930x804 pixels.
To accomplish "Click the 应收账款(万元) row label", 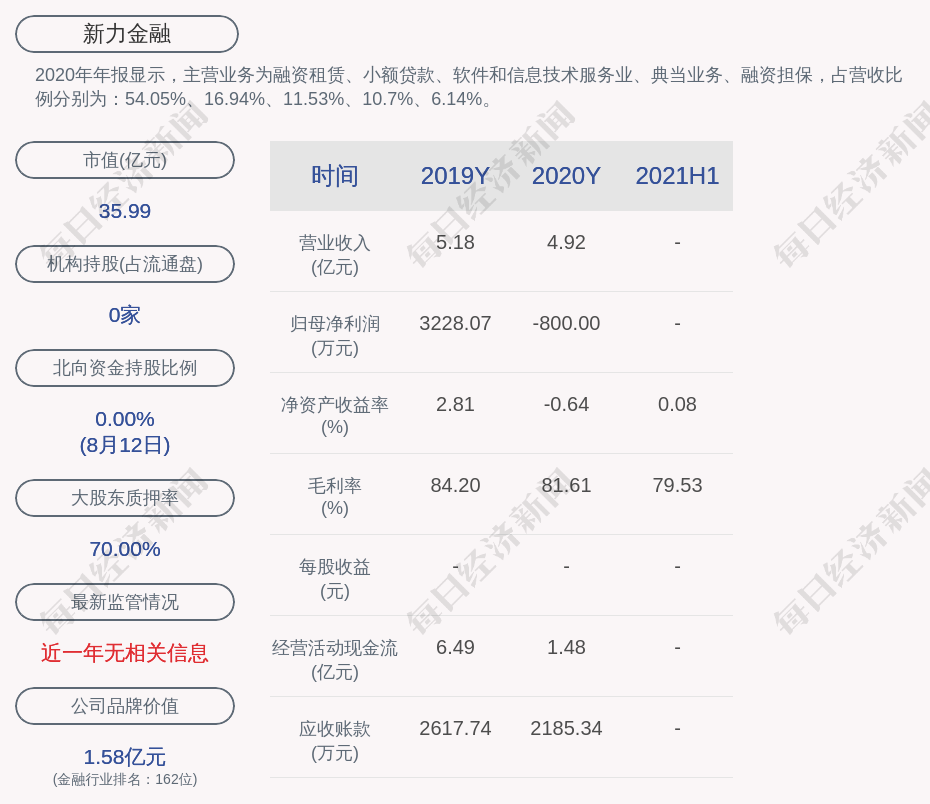I will tap(335, 741).
